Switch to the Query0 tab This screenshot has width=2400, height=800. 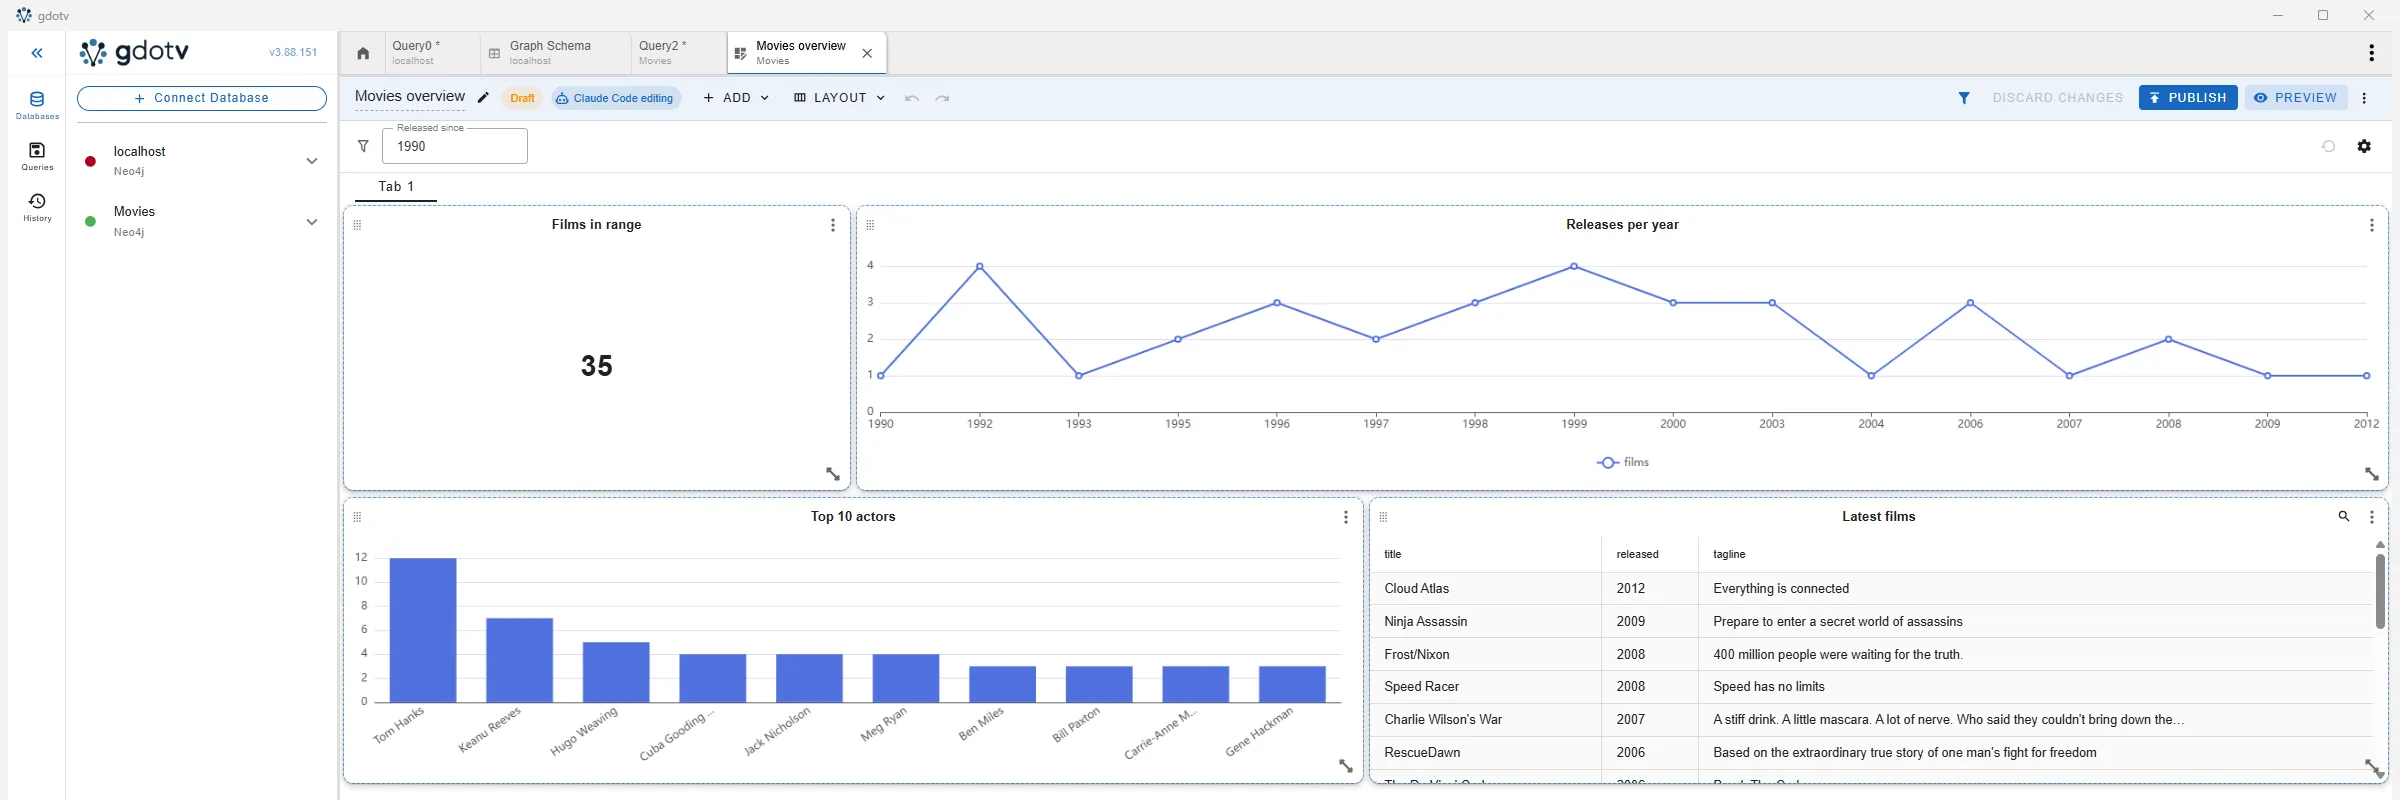pos(432,53)
